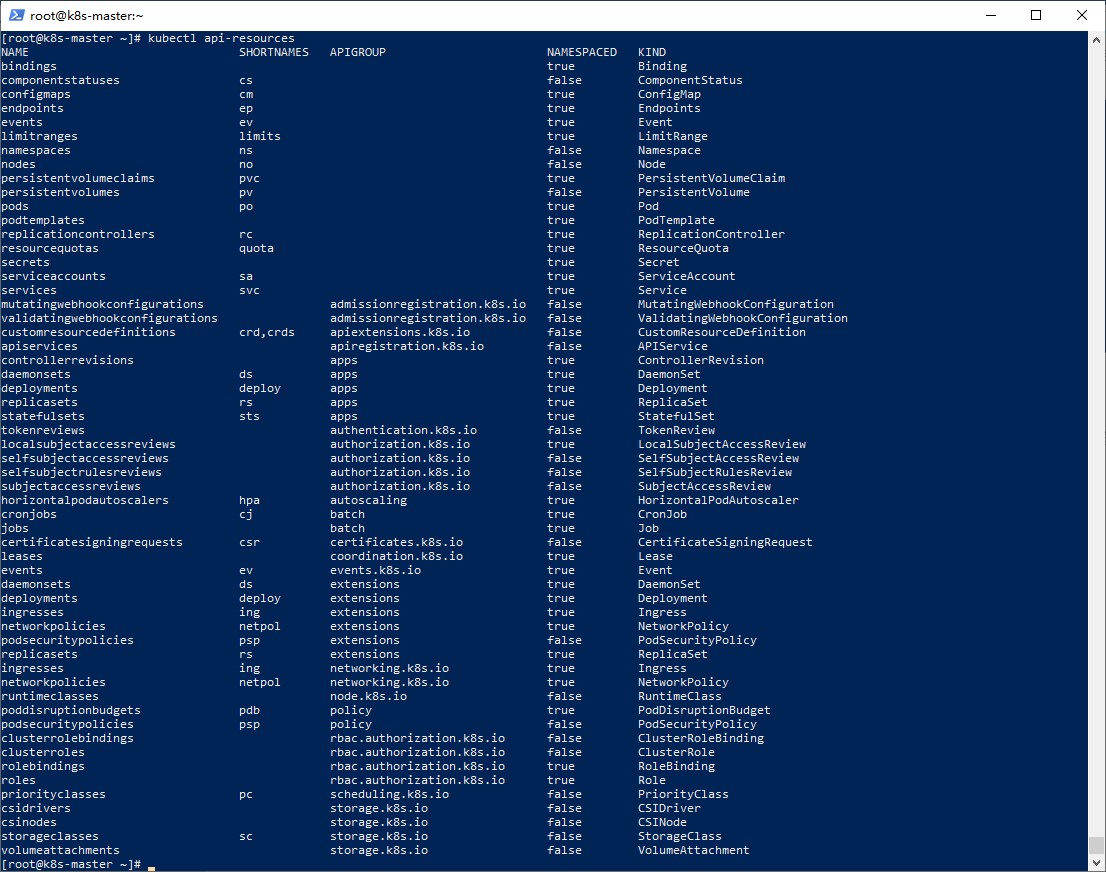Click the 'nodes' resource name
Screen dimensions: 1106x872
pos(18,164)
